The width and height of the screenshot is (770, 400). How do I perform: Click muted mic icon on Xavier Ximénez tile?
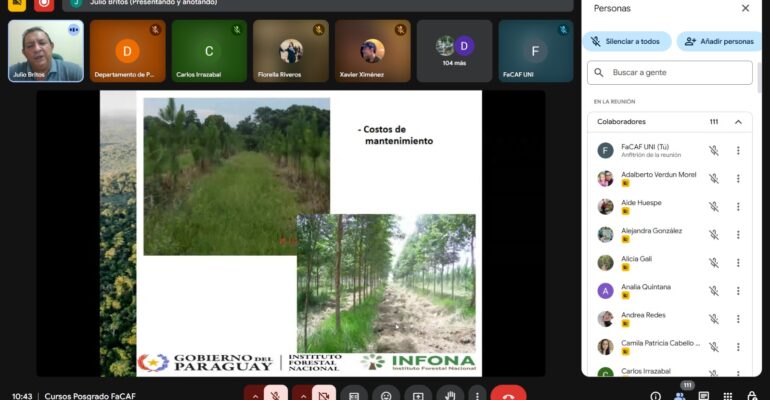click(400, 30)
